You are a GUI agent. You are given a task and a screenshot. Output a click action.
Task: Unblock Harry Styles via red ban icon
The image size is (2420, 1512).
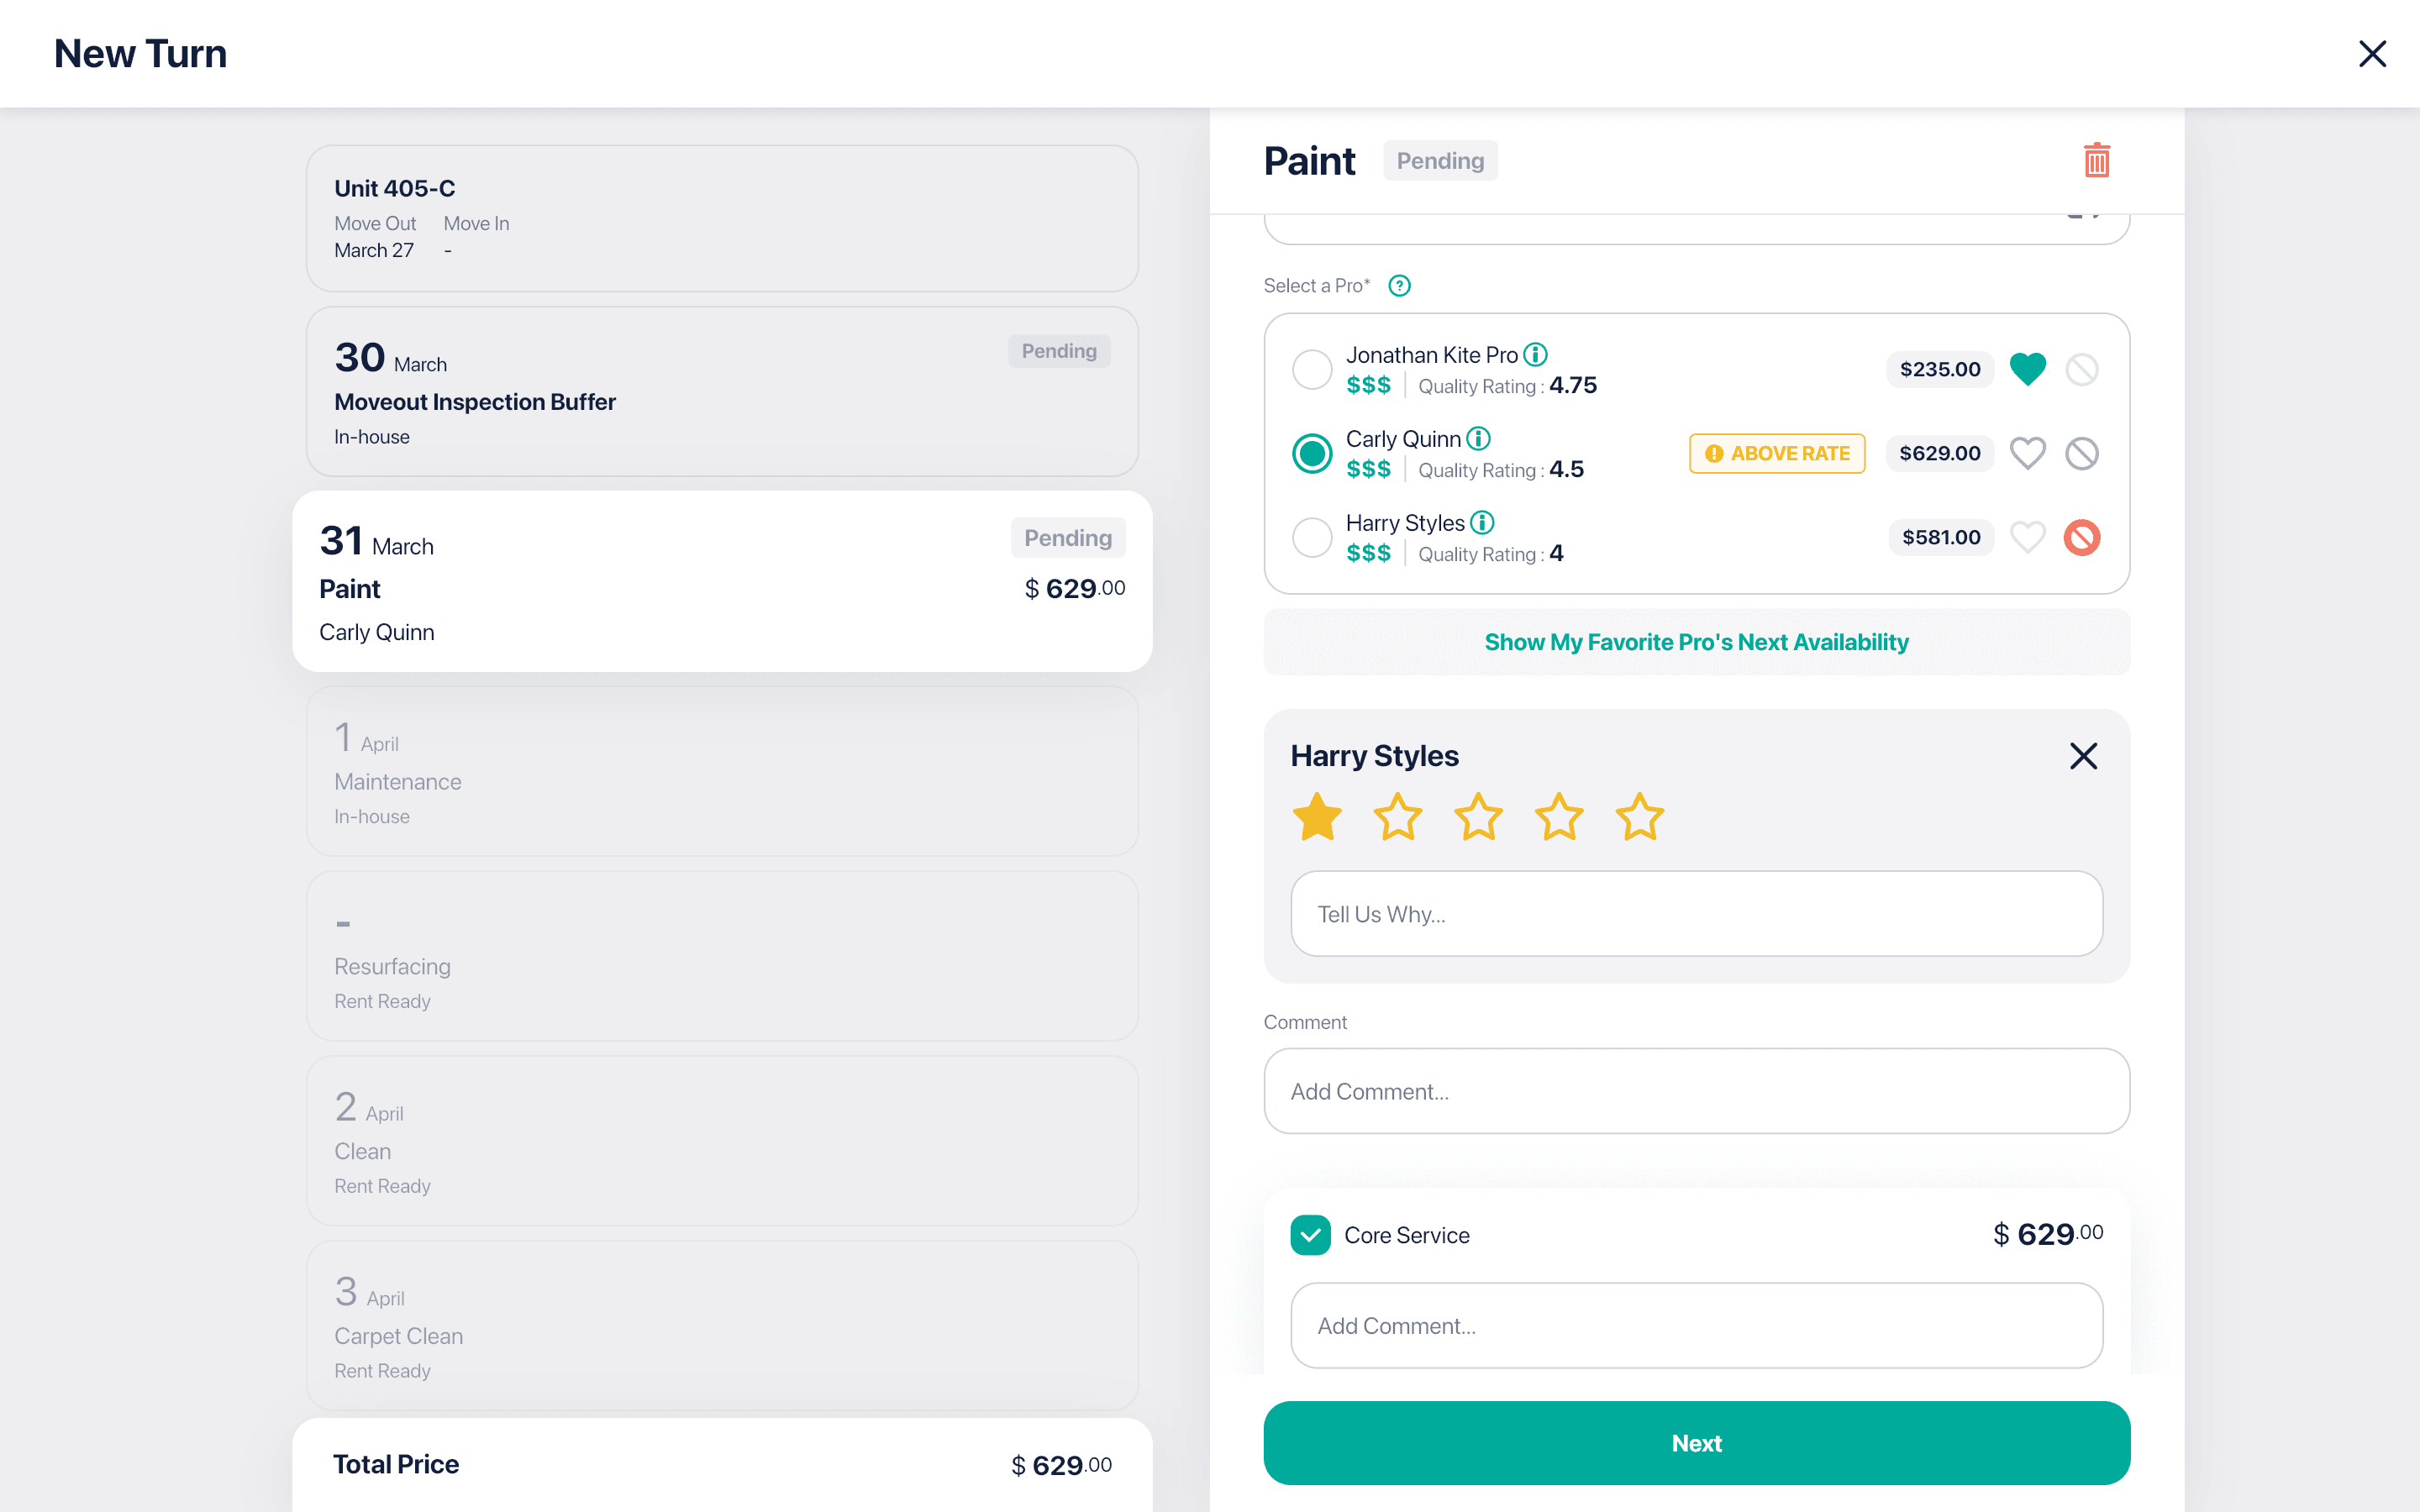(x=2081, y=537)
